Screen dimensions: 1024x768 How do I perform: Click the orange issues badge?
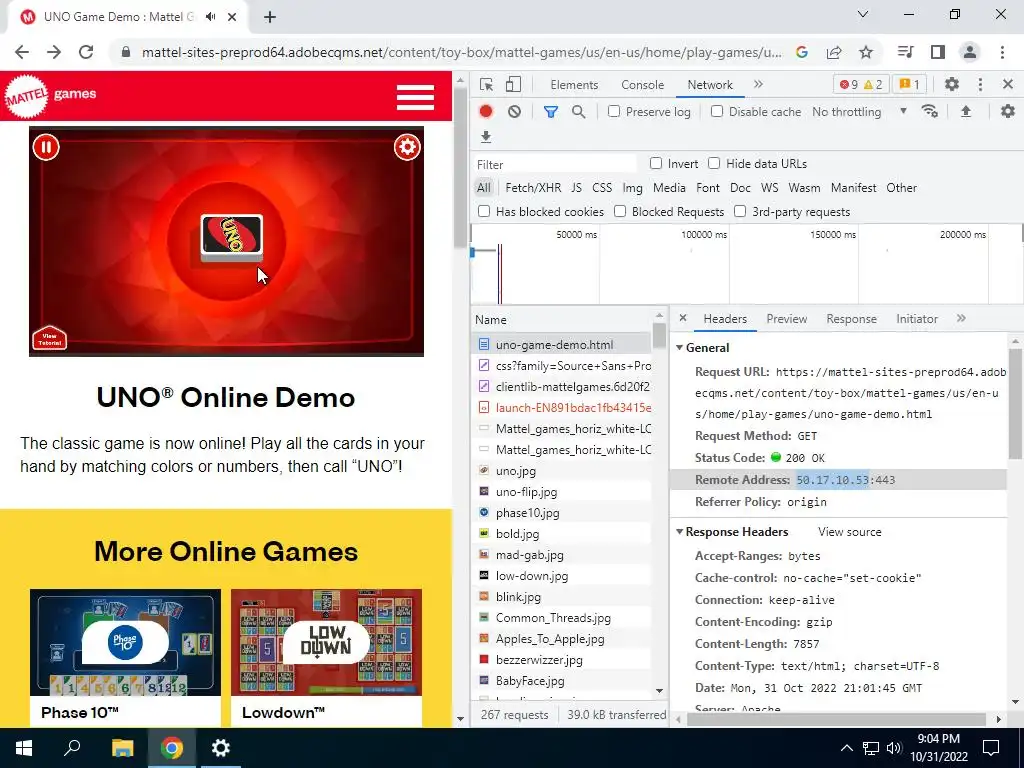909,84
